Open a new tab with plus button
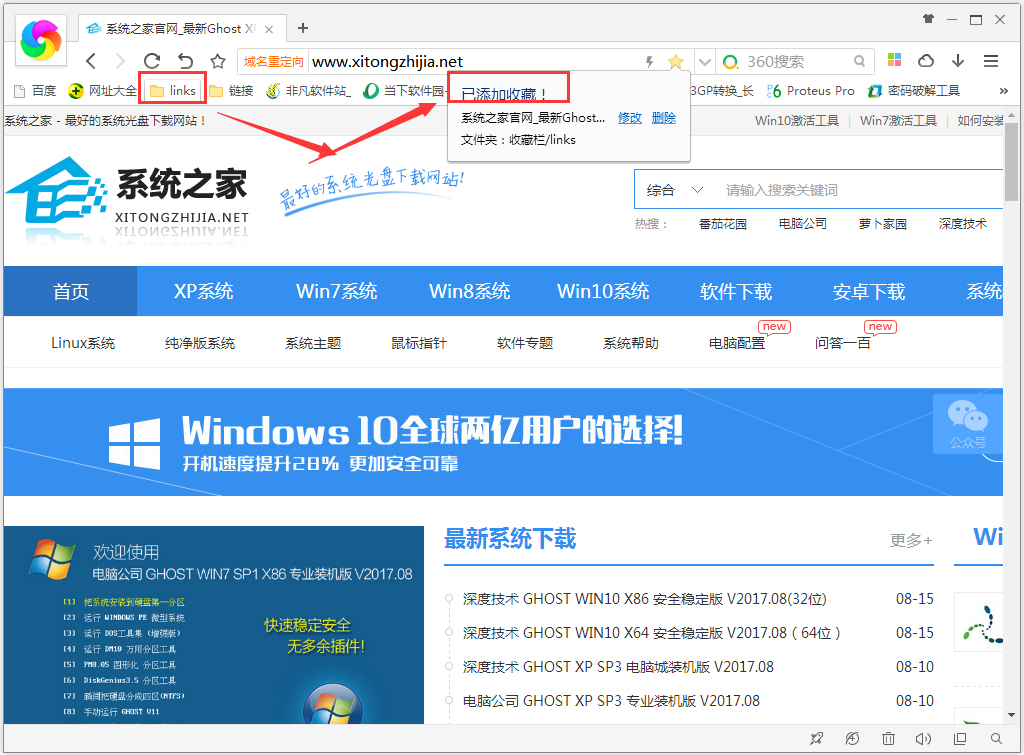Image resolution: width=1024 pixels, height=755 pixels. click(303, 28)
